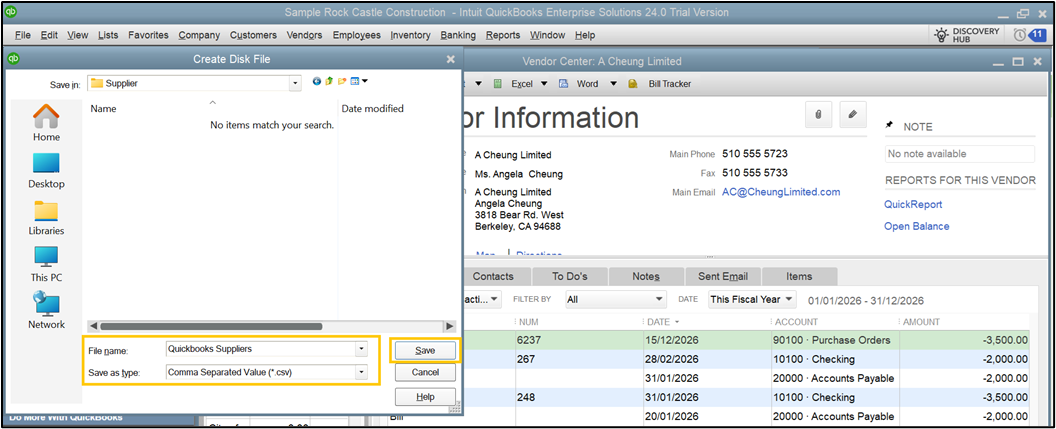This screenshot has width=1056, height=429.
Task: Go up one folder level
Action: pos(329,81)
